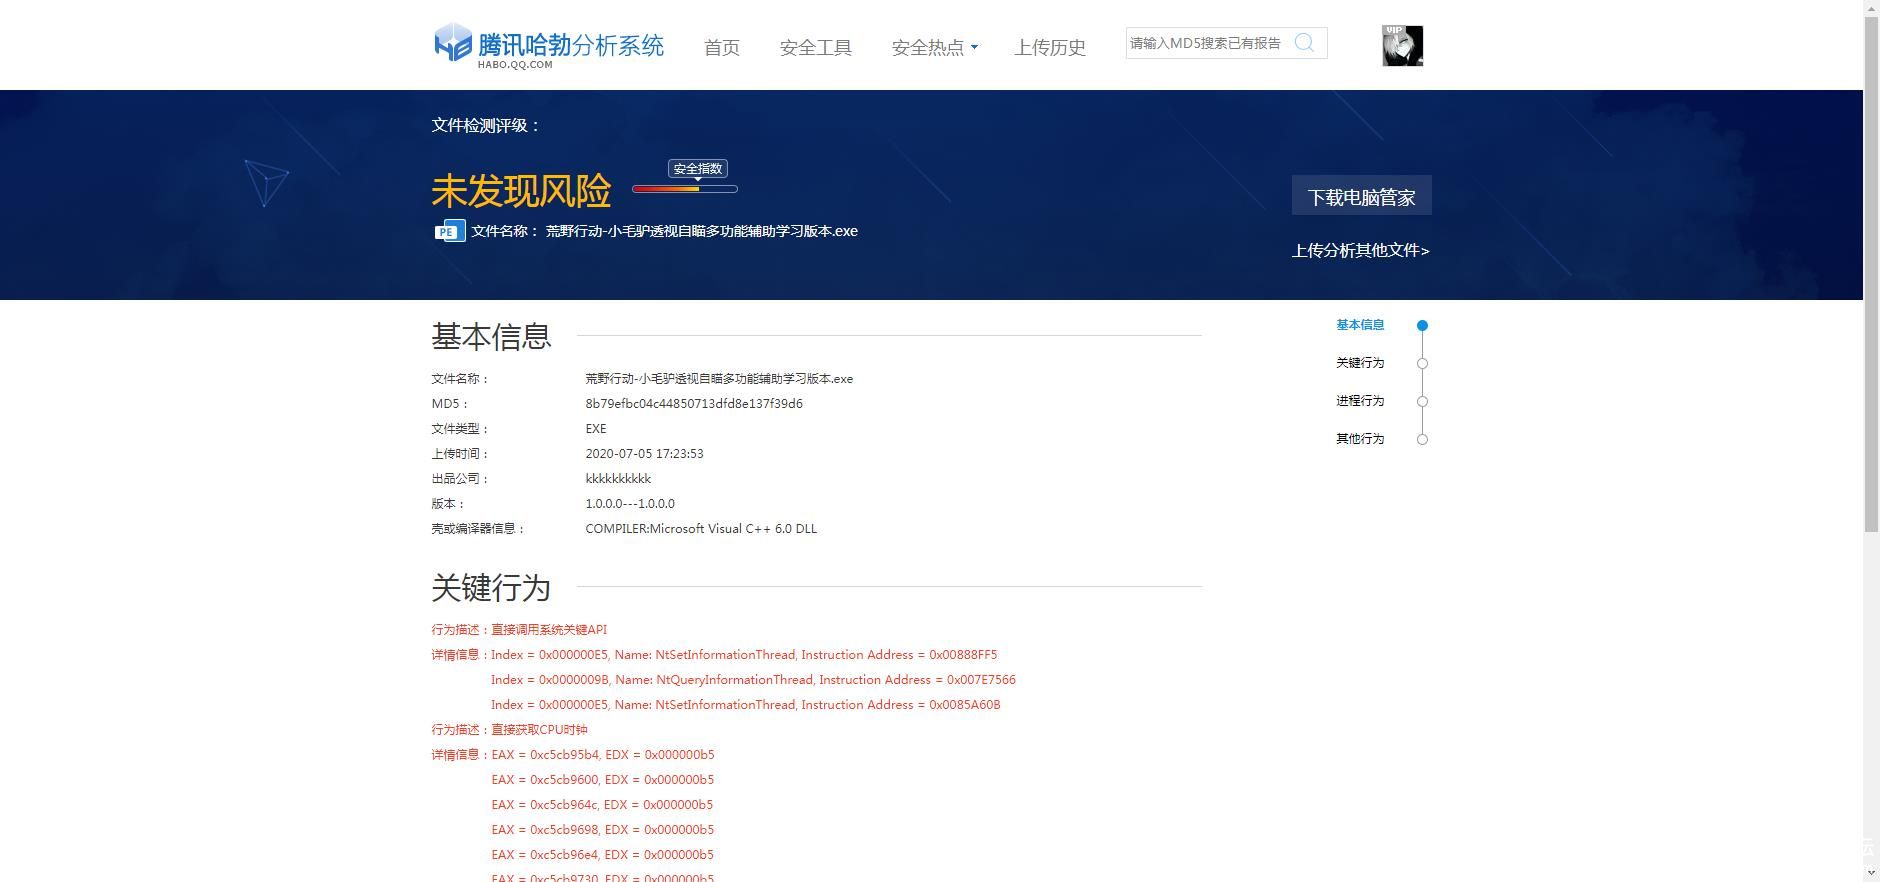Viewport: 1880px width, 882px height.
Task: Expand the 安全热点 dropdown menu
Action: tap(934, 47)
